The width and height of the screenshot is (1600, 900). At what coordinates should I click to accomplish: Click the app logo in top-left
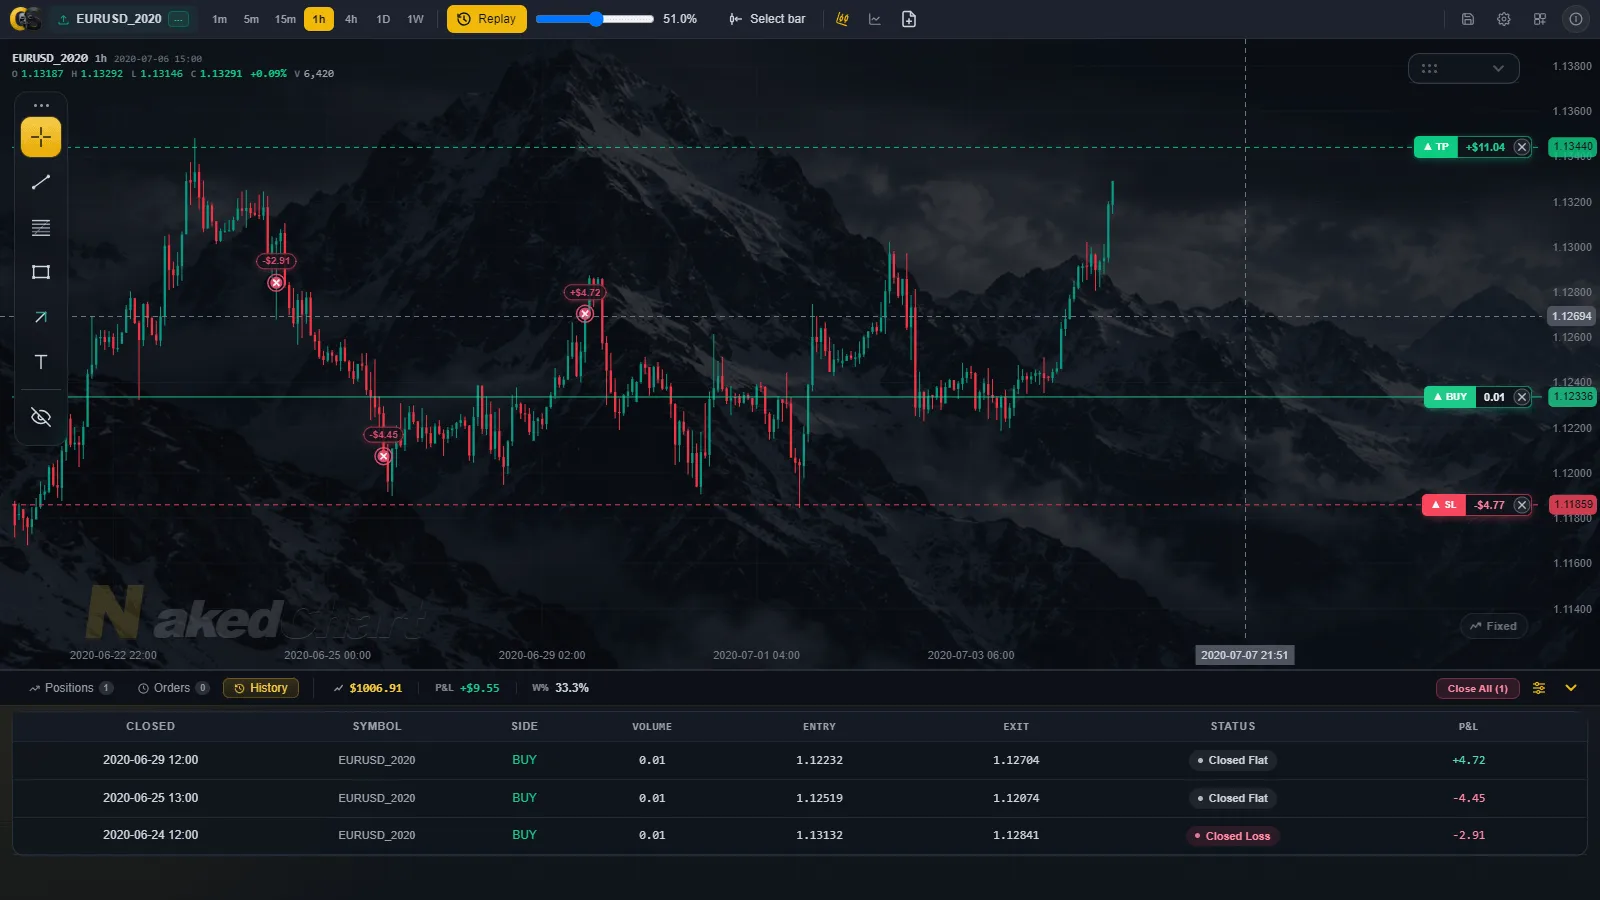[x=25, y=19]
